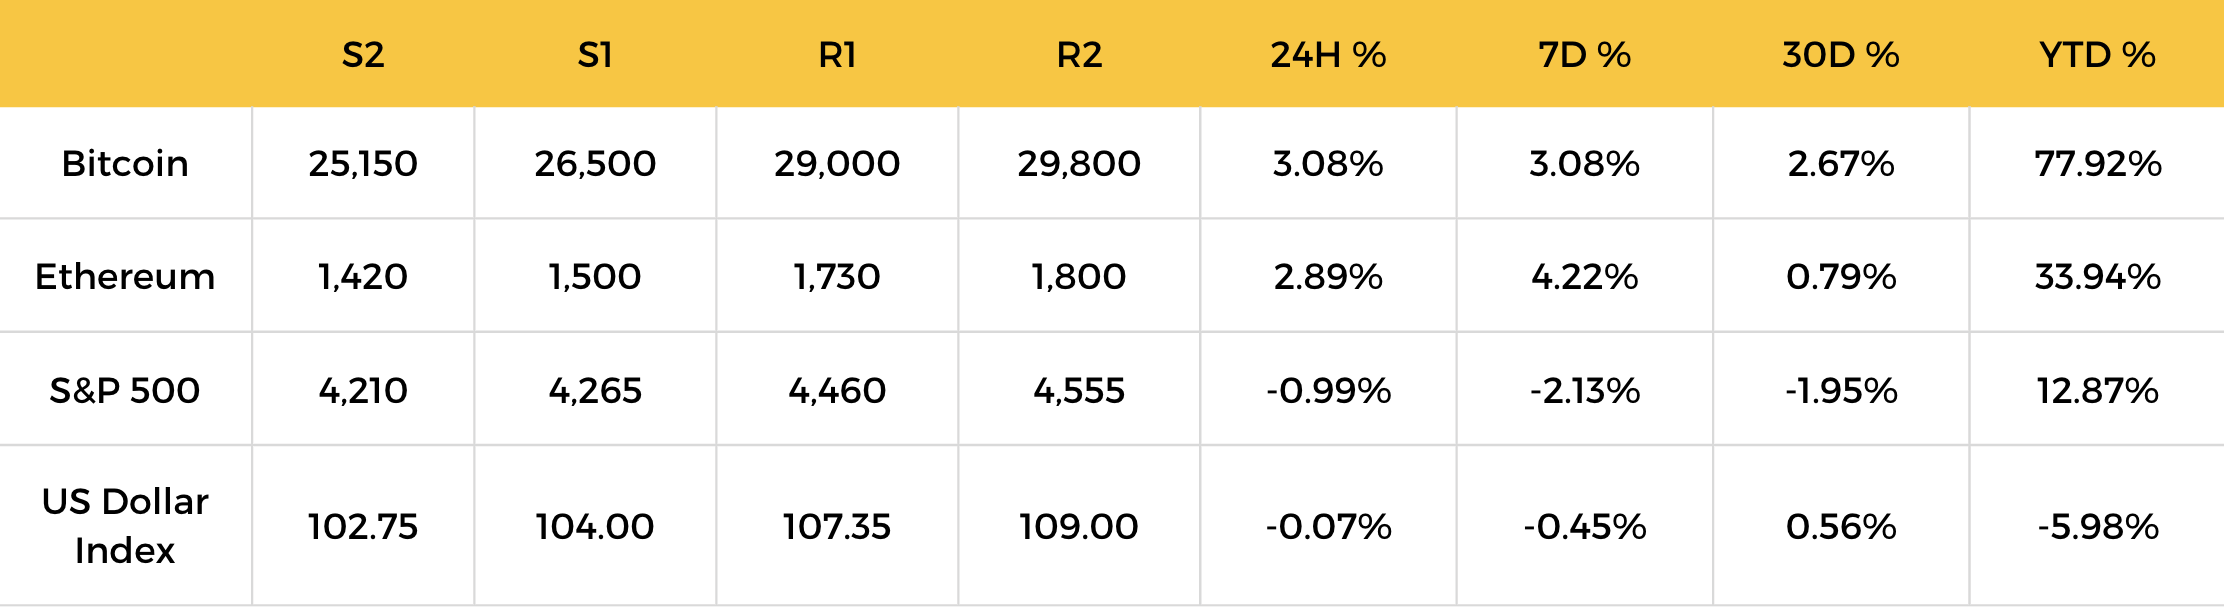
Task: Click the 7D % column header
Action: [1584, 55]
